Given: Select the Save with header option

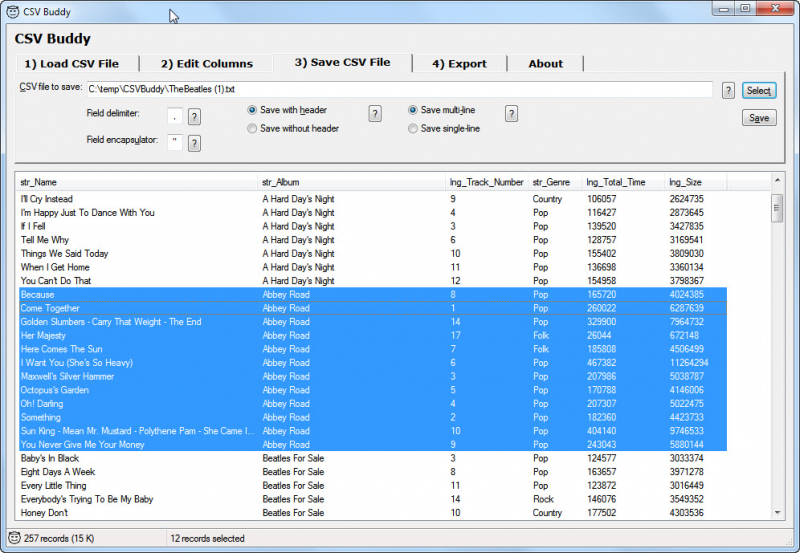Looking at the screenshot, I should pos(252,110).
